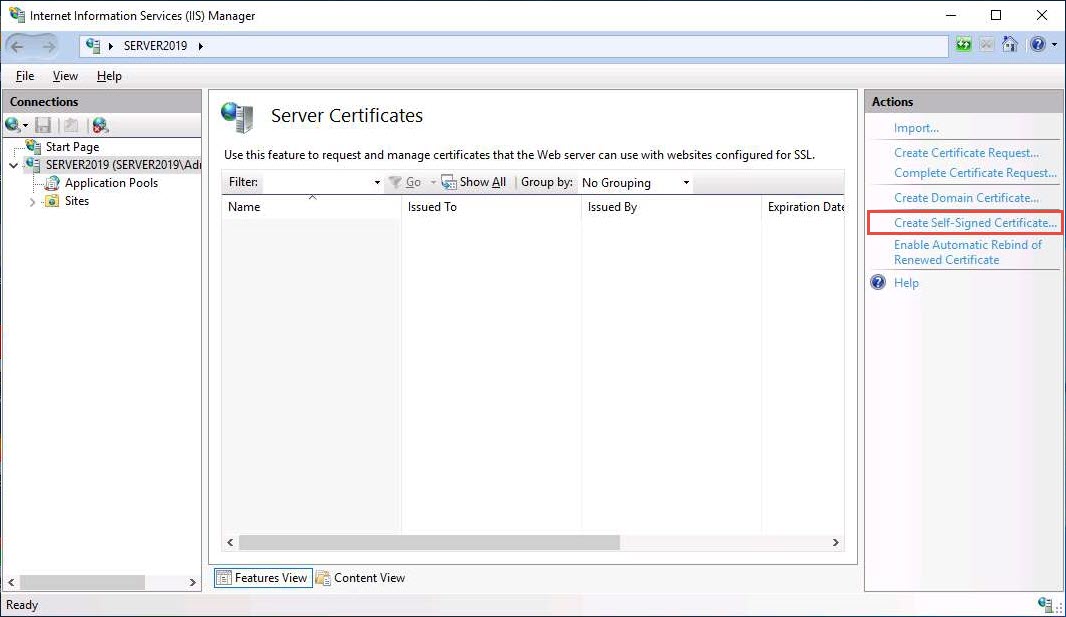Open the File menu
Viewport: 1066px width, 617px height.
pyautogui.click(x=25, y=76)
